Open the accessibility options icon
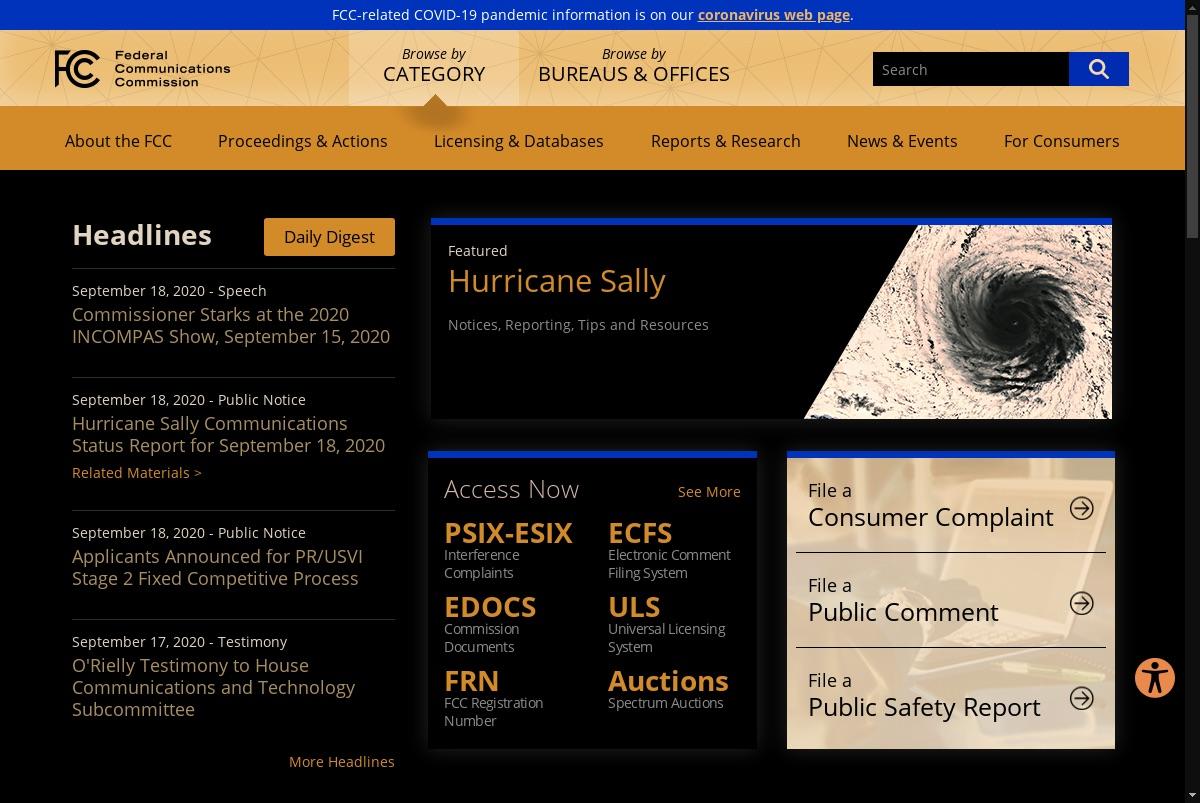The width and height of the screenshot is (1200, 803). click(x=1155, y=678)
